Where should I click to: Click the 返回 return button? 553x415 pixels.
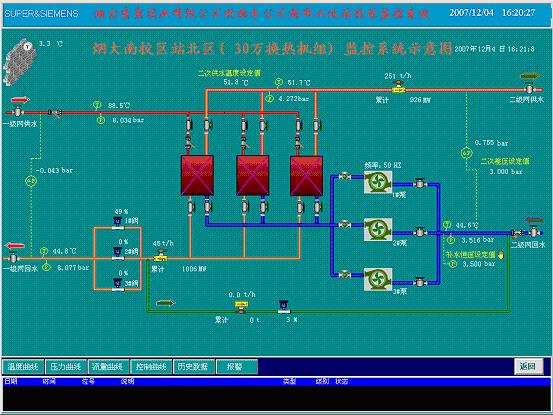click(528, 366)
